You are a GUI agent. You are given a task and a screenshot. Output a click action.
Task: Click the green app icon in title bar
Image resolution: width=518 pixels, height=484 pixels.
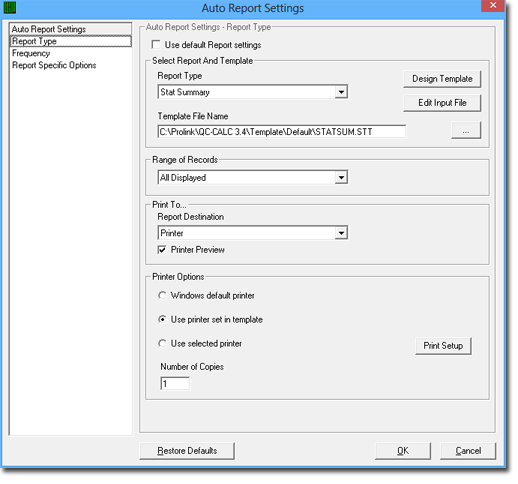[x=10, y=8]
